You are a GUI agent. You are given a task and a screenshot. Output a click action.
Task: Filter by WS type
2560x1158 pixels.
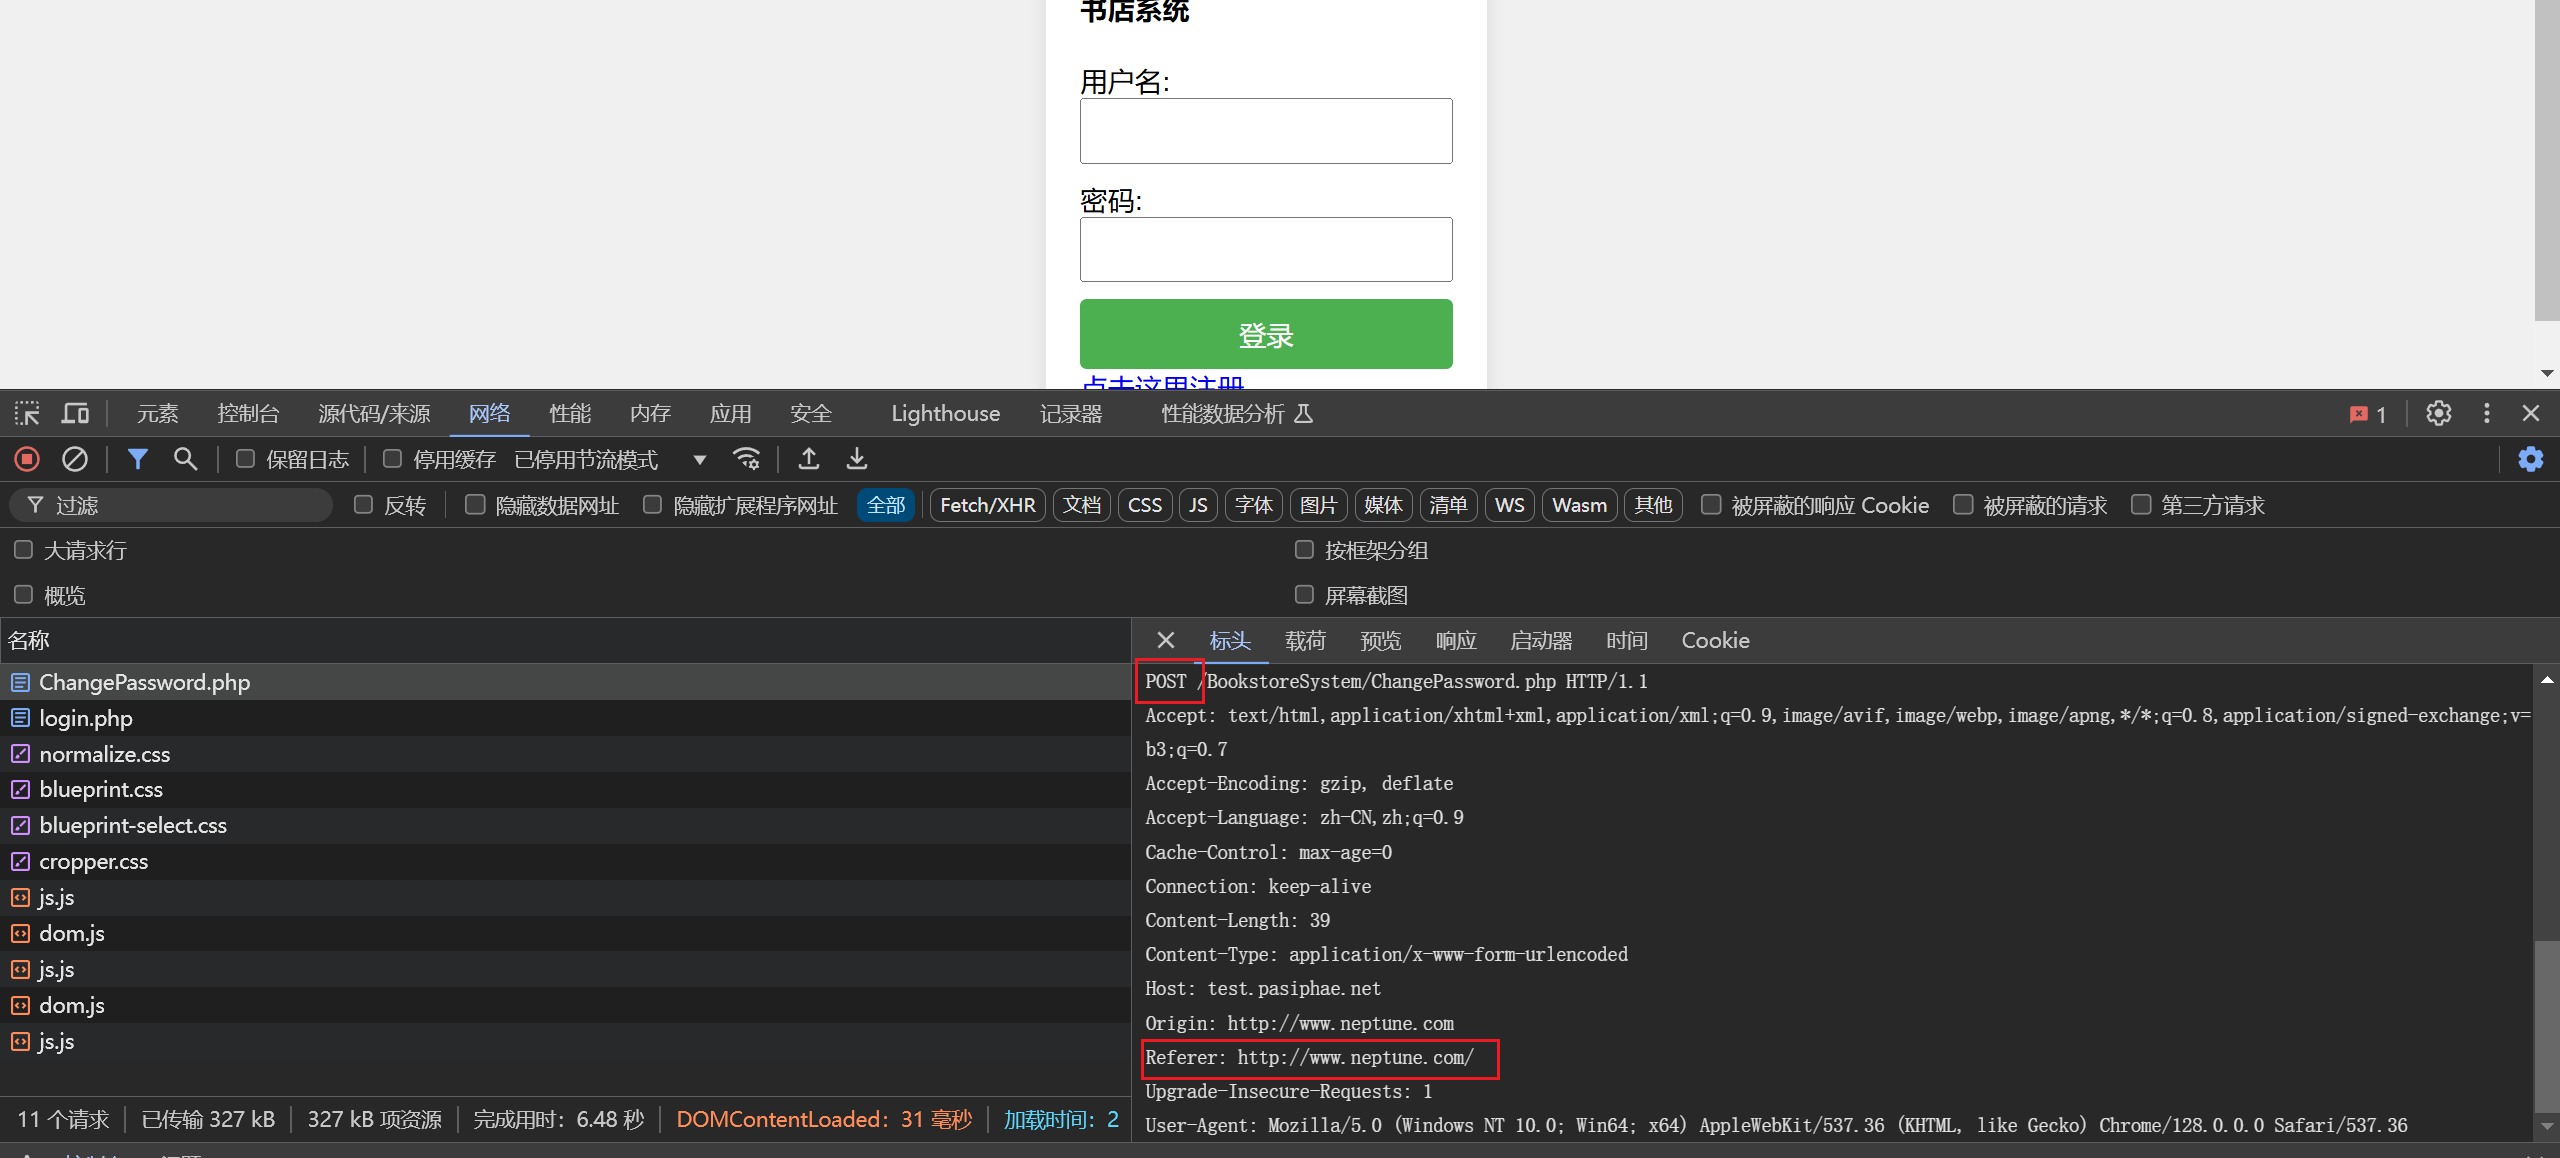(x=1510, y=505)
